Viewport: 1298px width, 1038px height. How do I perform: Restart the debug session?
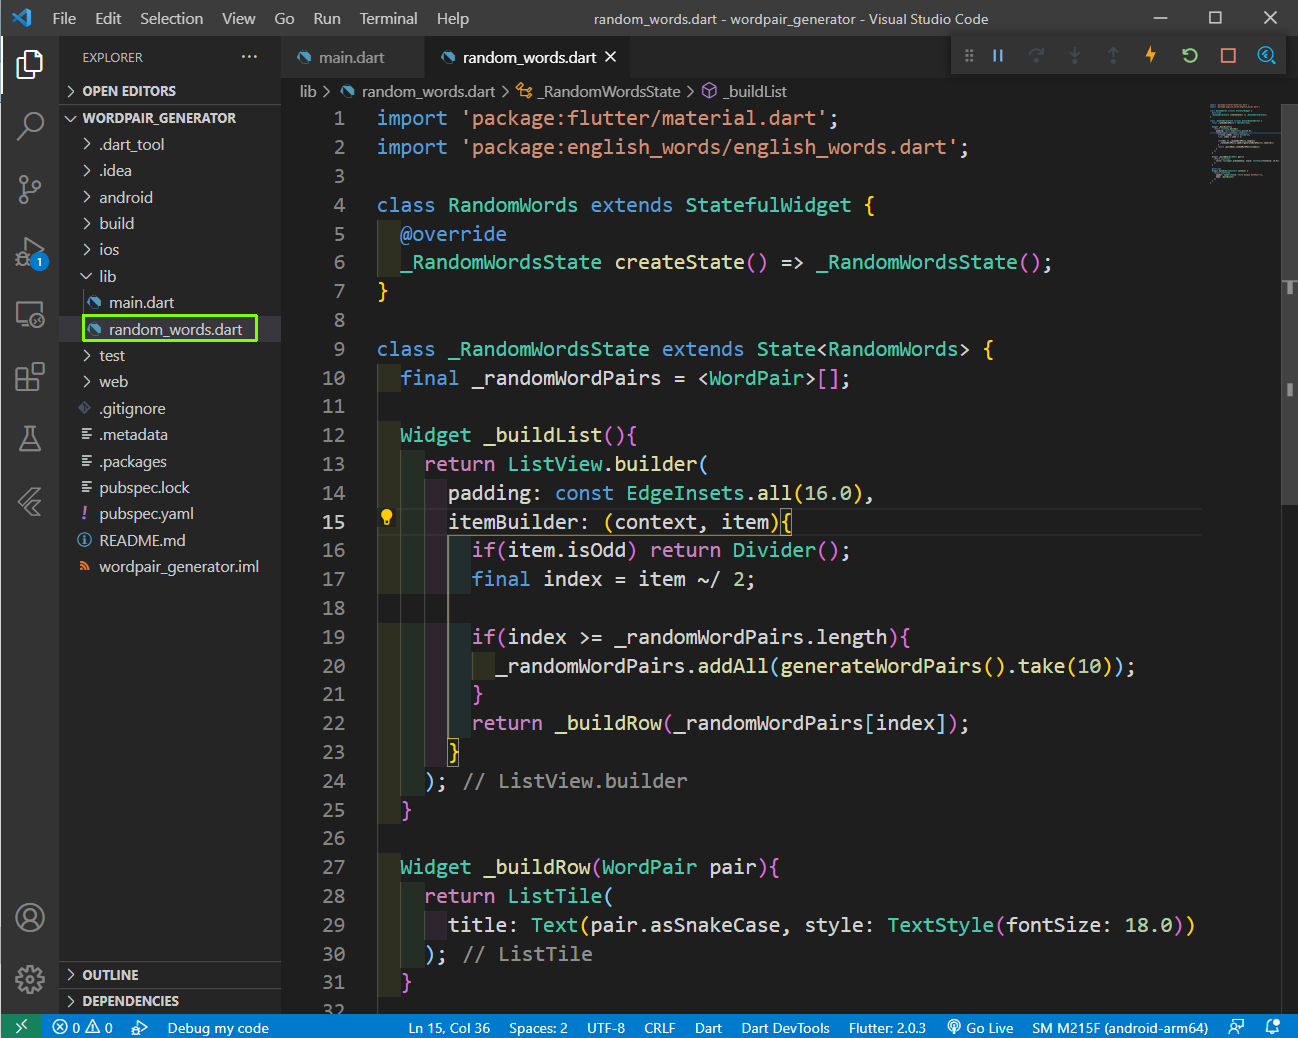(1190, 56)
